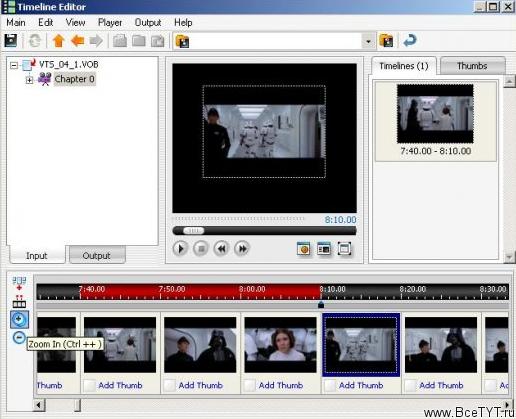Check Add Thumb under the stormtrooper frame
516x419 pixels.
(89, 385)
